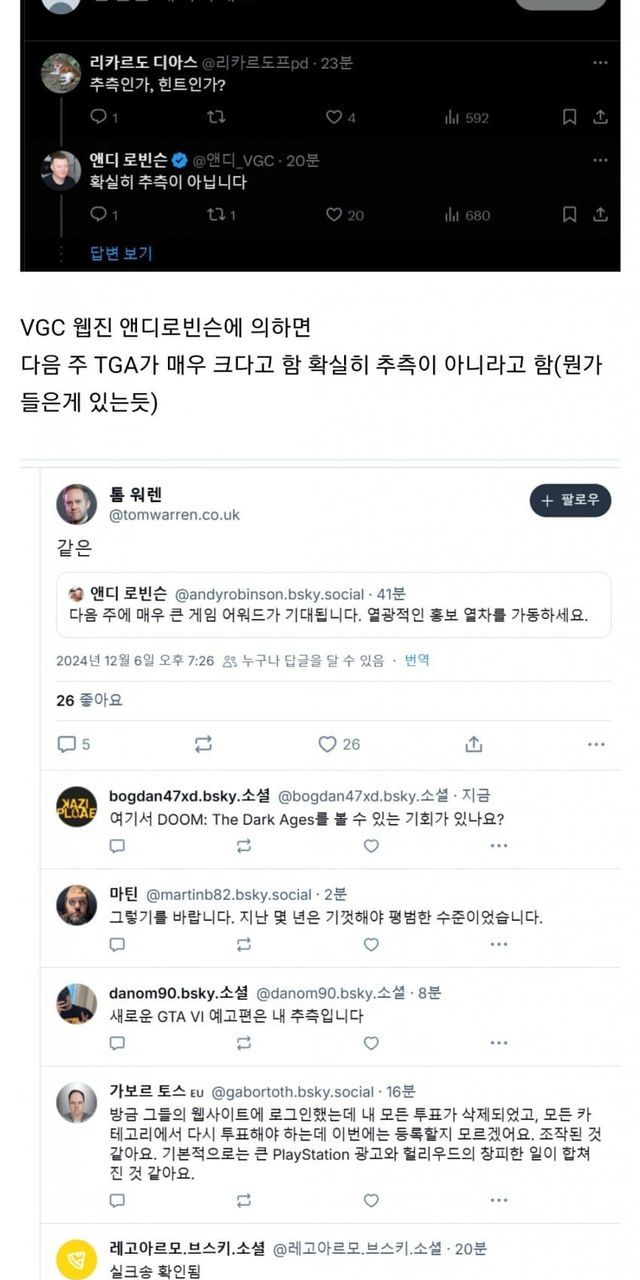Screen dimensions: 640x1280
Task: Reply to 톰 워렌's post with comment icon
Action: tap(67, 744)
